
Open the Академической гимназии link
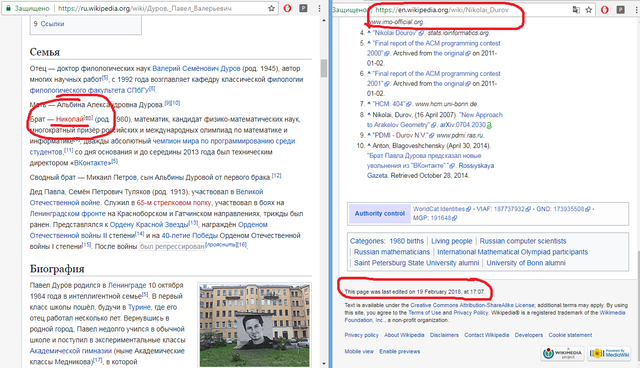coord(70,350)
